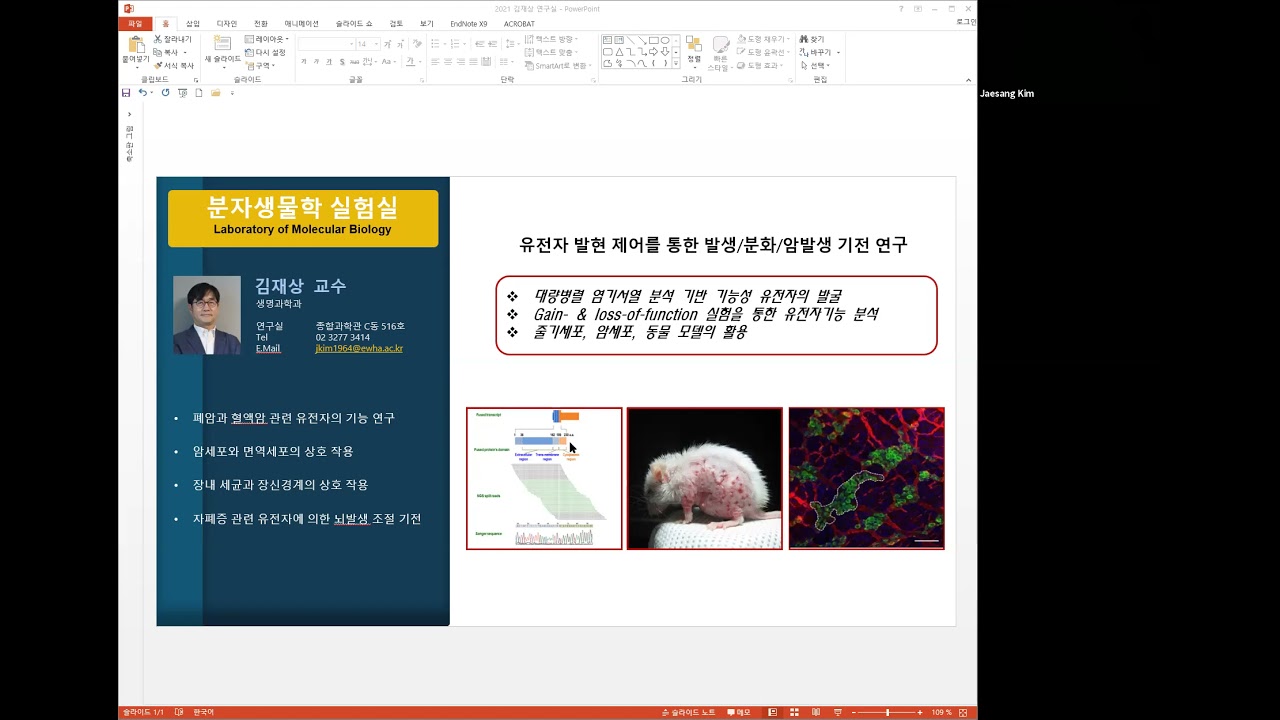Click the email link jkim1964@ewha.ac.kr
Screen dimensions: 1280x720
359,348
